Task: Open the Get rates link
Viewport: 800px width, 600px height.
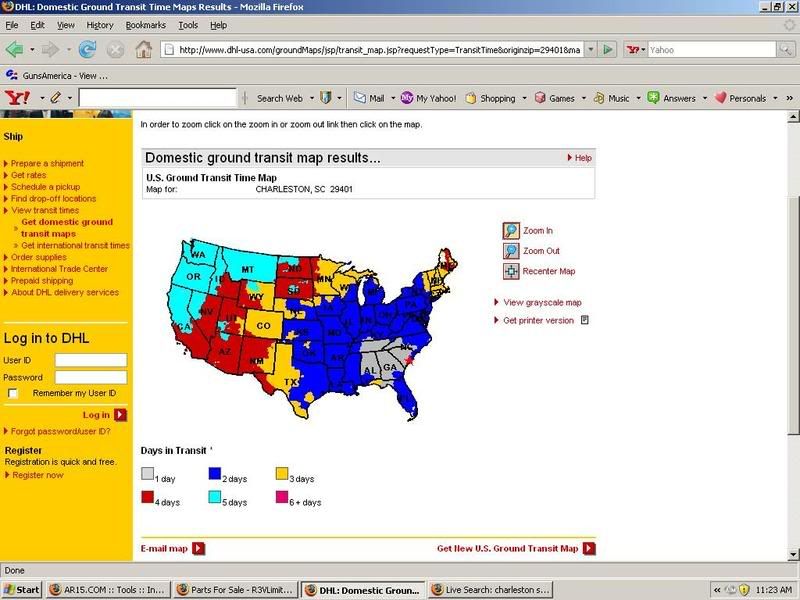Action: click(29, 175)
